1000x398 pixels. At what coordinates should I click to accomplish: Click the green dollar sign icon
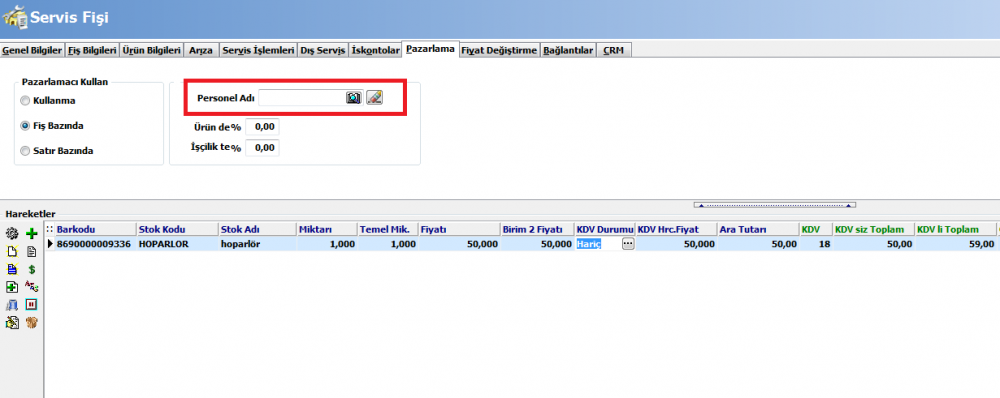31,269
